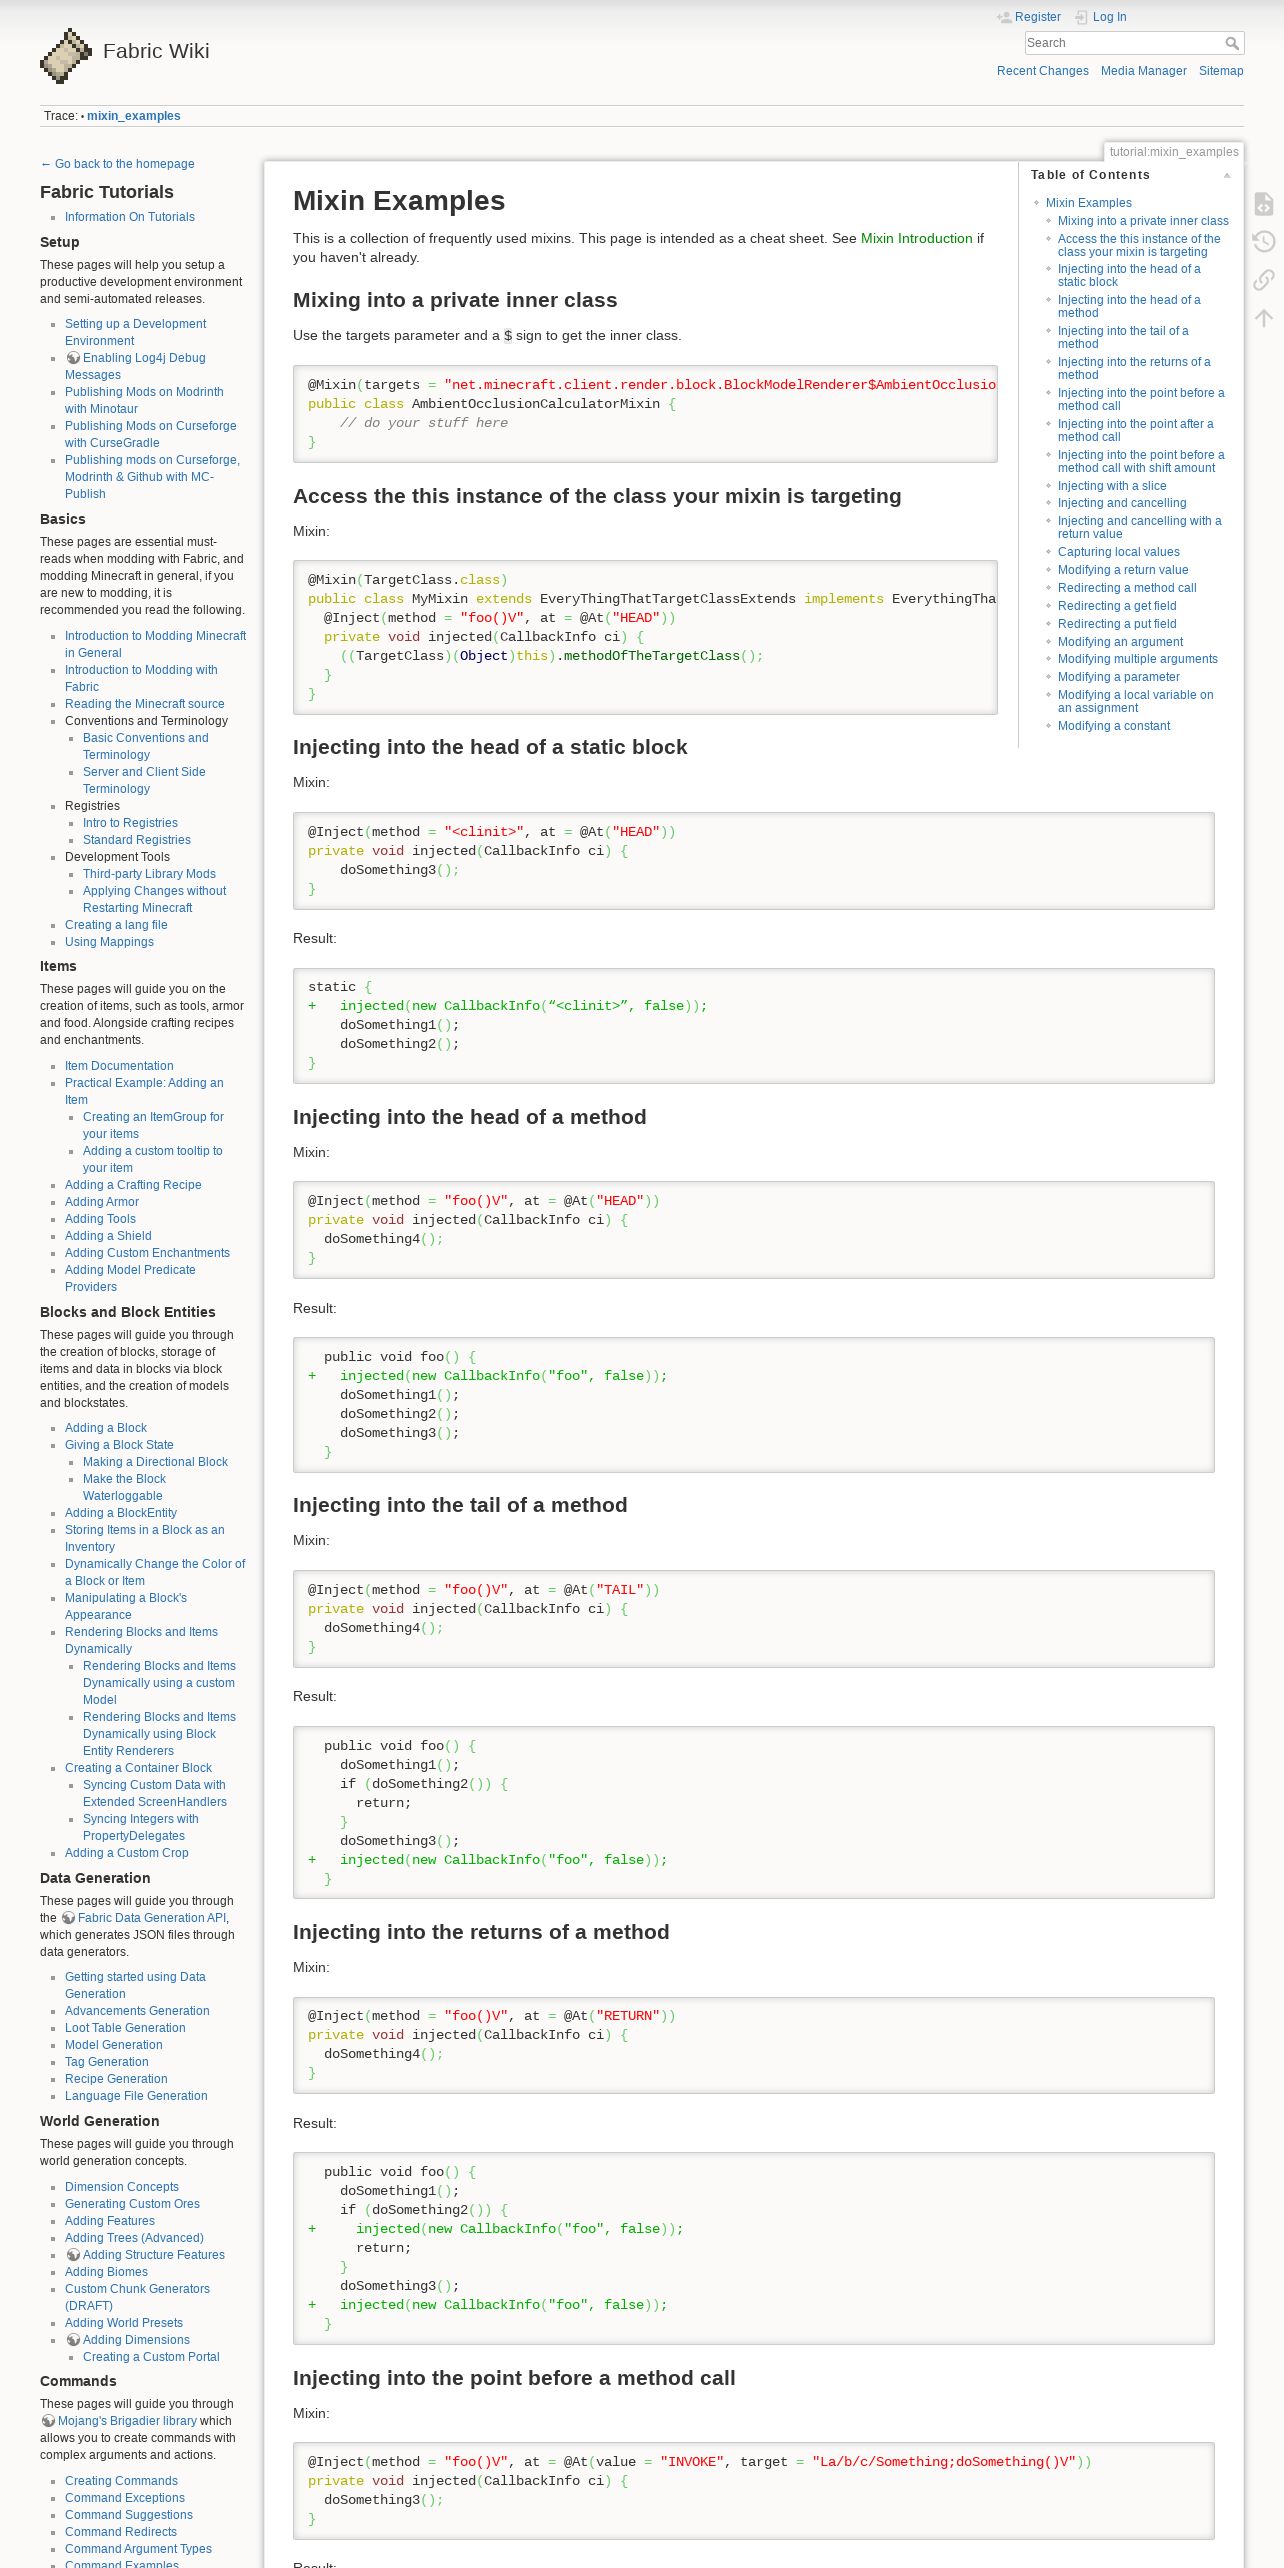
Task: Jump to Modifying a constant
Action: click(1114, 726)
